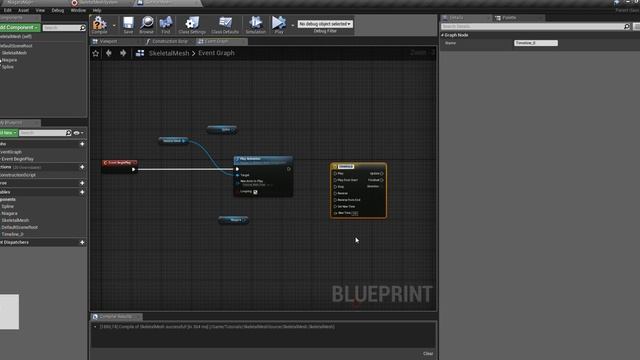
Task: Click the Stop pin on Timeline node
Action: pyautogui.click(x=335, y=187)
